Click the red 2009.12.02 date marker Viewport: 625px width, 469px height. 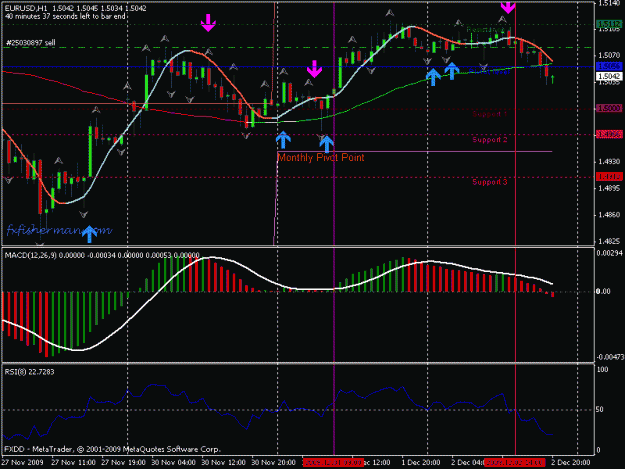[514, 463]
